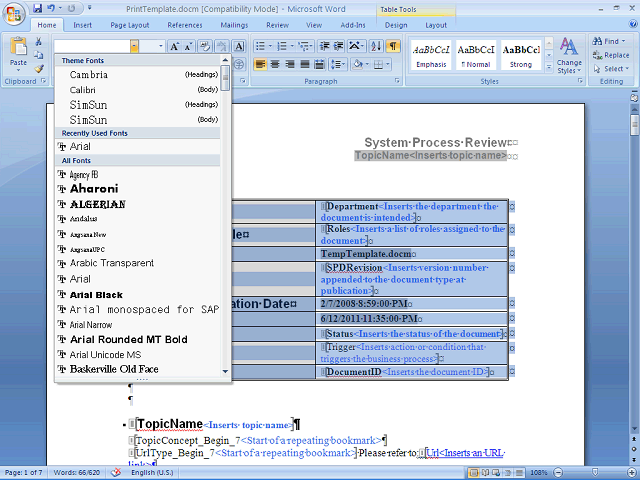The height and width of the screenshot is (480, 640).
Task: Click Find in the Editing group
Action: 609,41
